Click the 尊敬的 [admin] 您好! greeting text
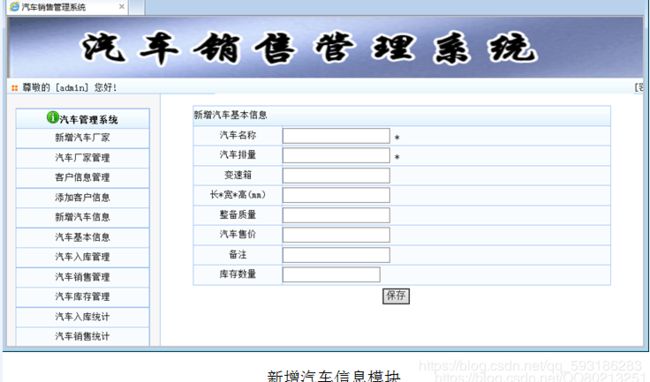This screenshot has height=382, width=650. (69, 87)
